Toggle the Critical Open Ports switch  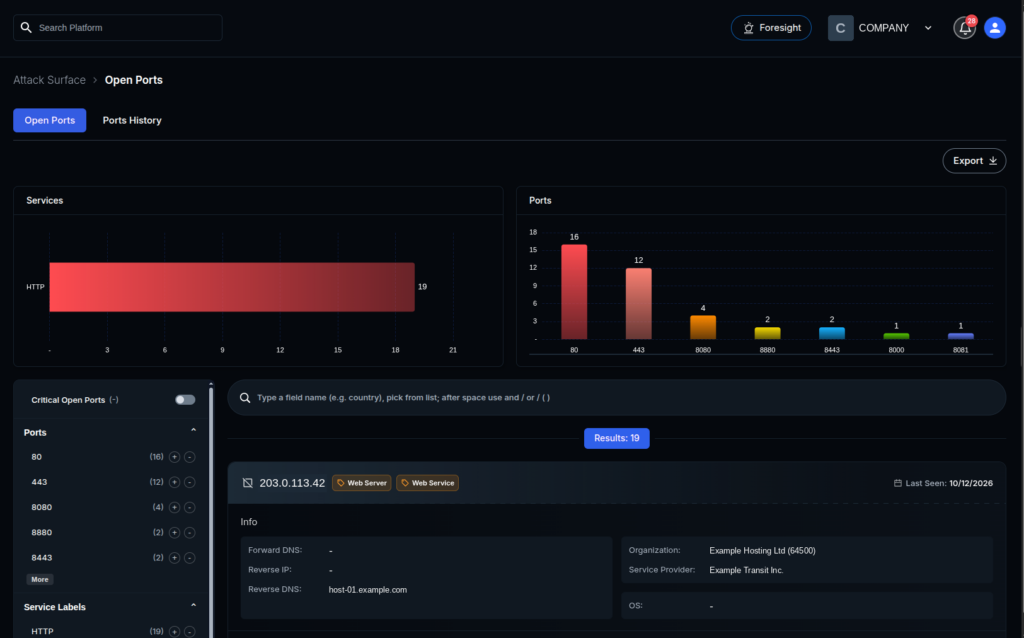click(185, 400)
